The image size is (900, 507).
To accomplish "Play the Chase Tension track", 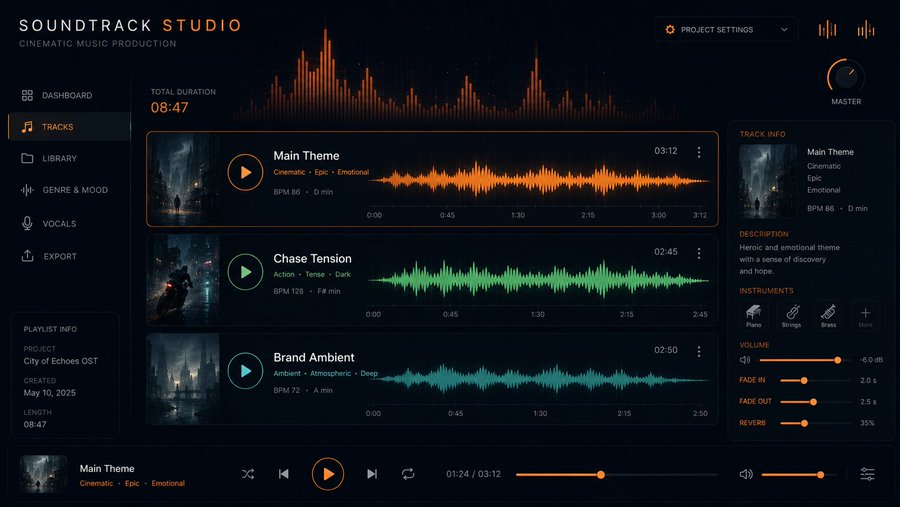I will point(245,272).
